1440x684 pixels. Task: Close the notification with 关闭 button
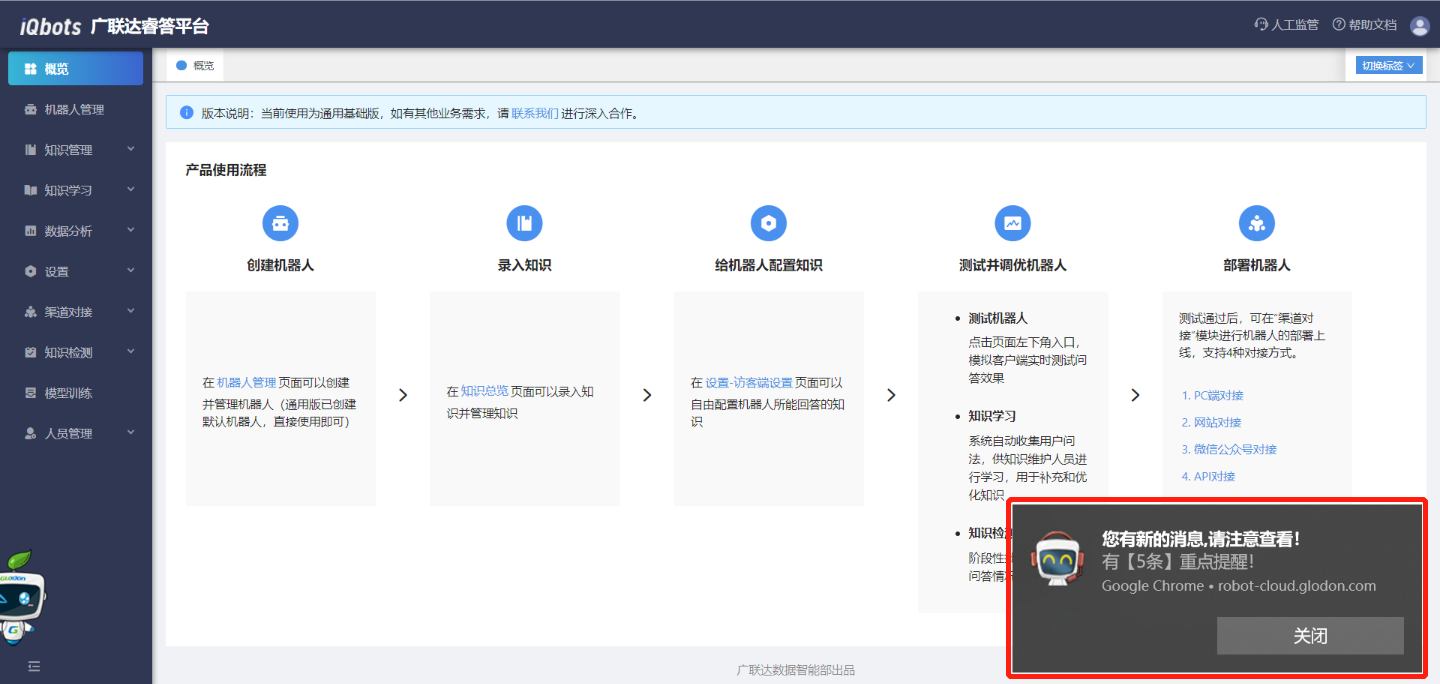click(x=1309, y=636)
